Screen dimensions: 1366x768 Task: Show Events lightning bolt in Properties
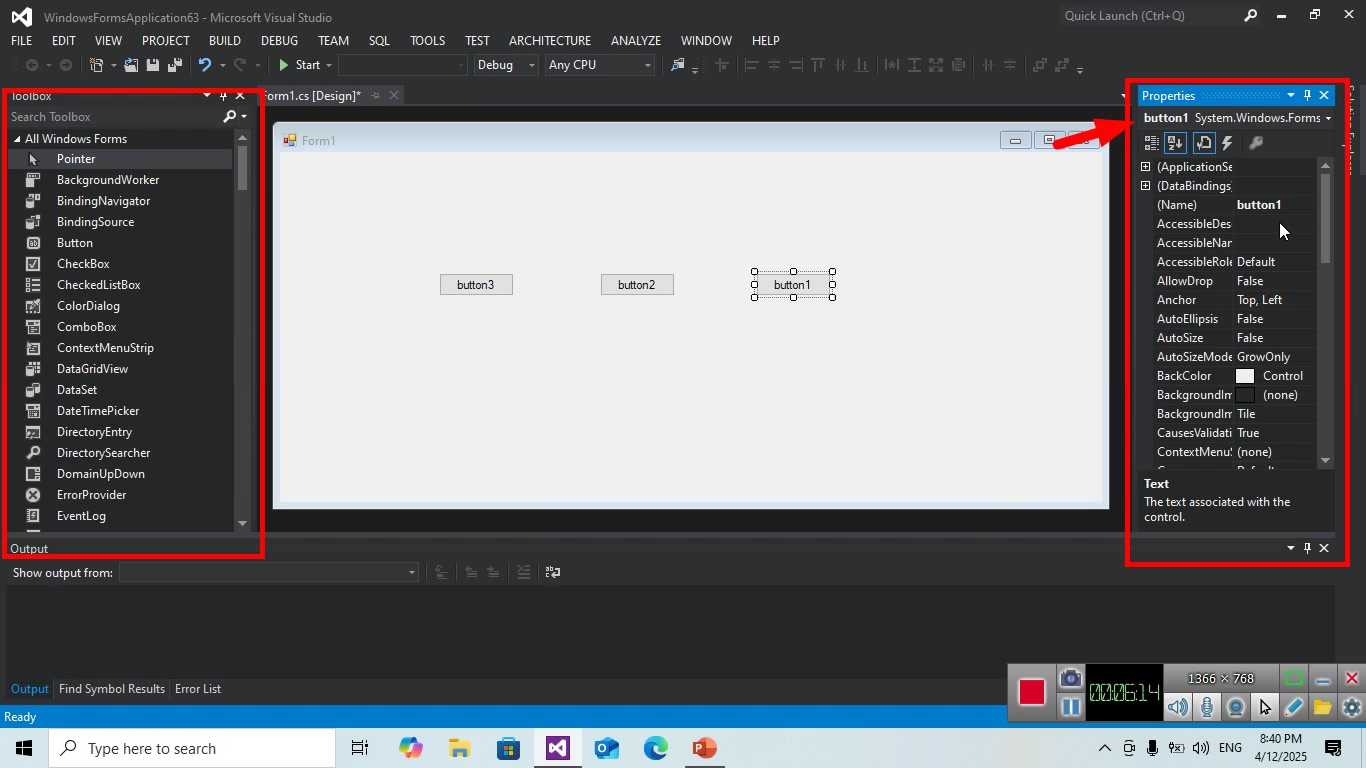(1228, 143)
